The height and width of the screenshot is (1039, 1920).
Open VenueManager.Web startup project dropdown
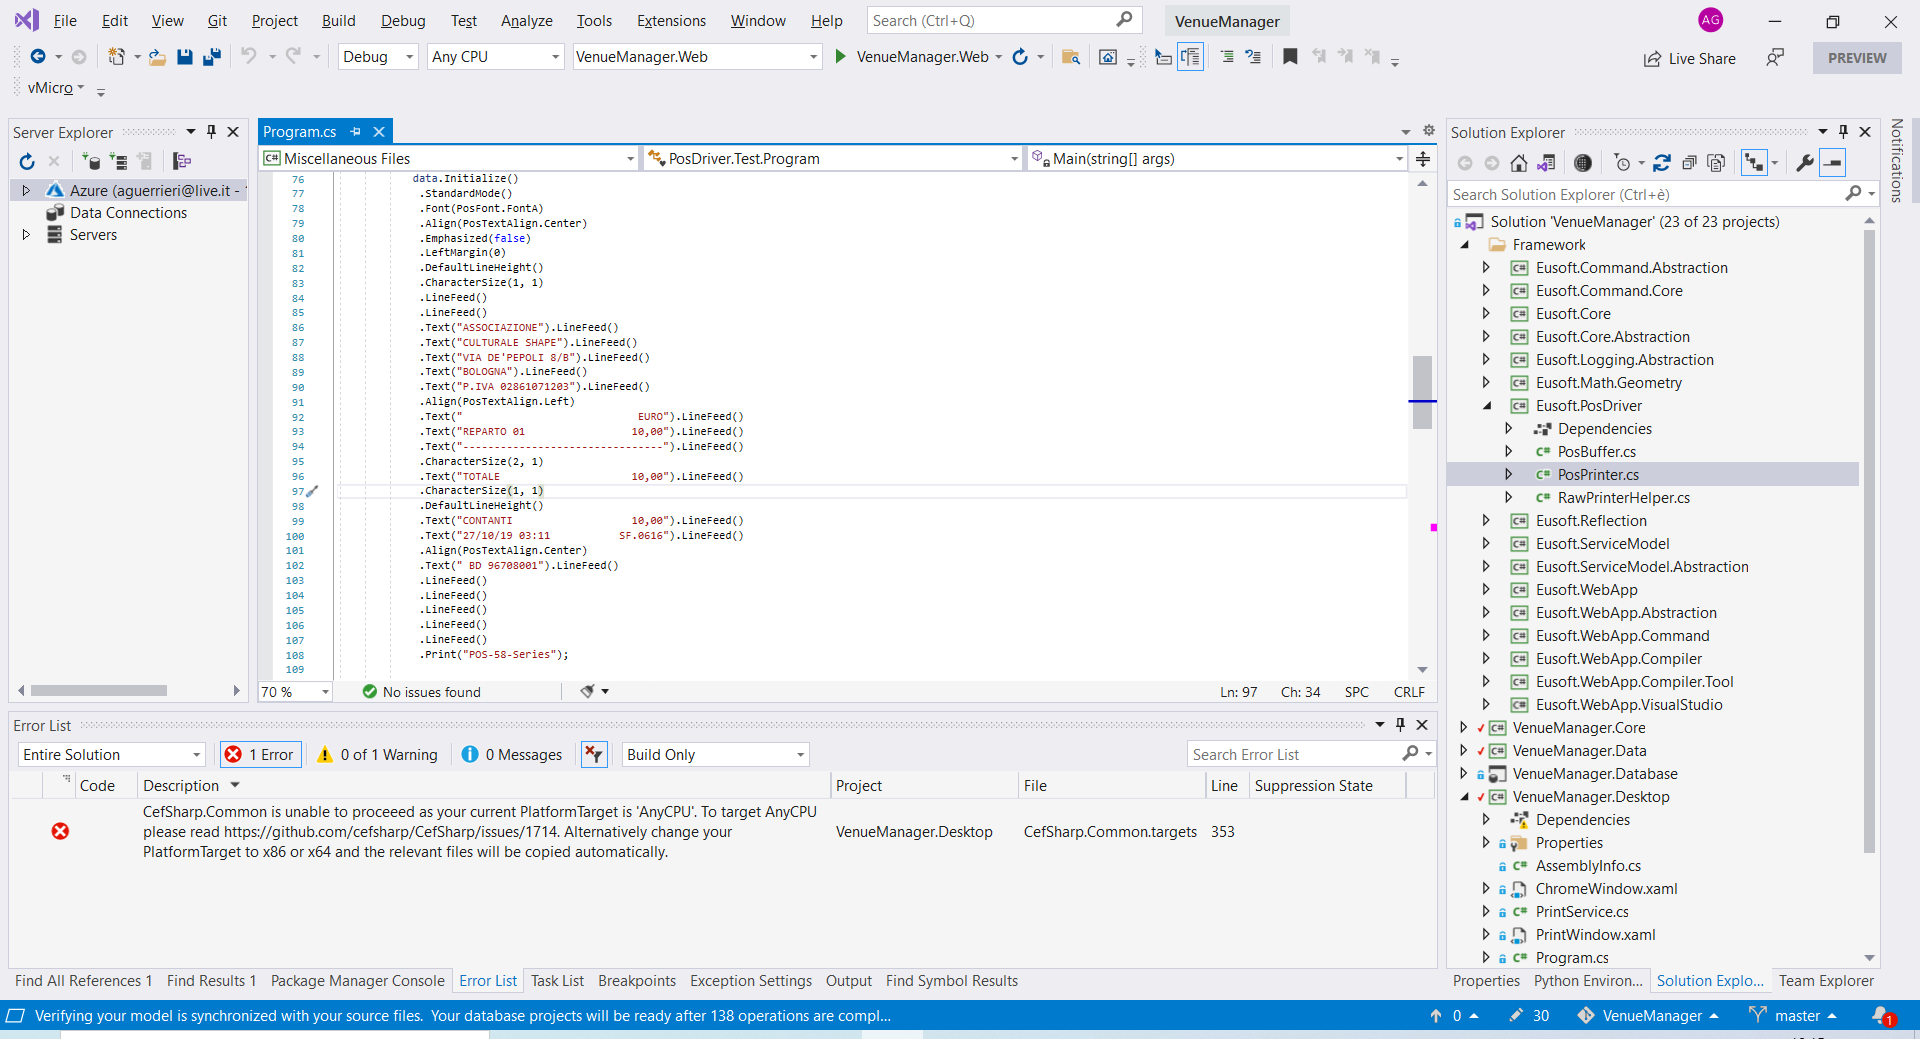click(x=697, y=57)
